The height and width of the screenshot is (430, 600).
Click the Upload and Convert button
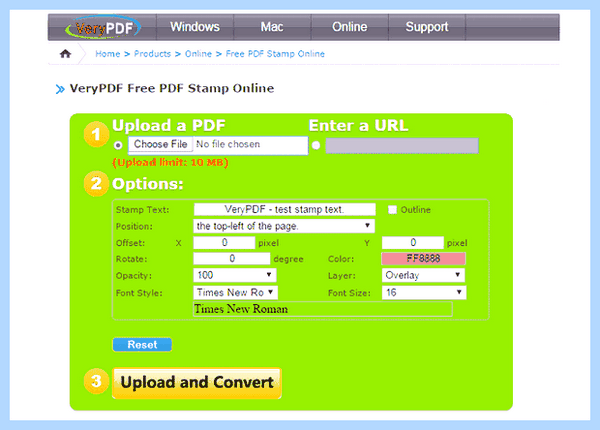197,383
